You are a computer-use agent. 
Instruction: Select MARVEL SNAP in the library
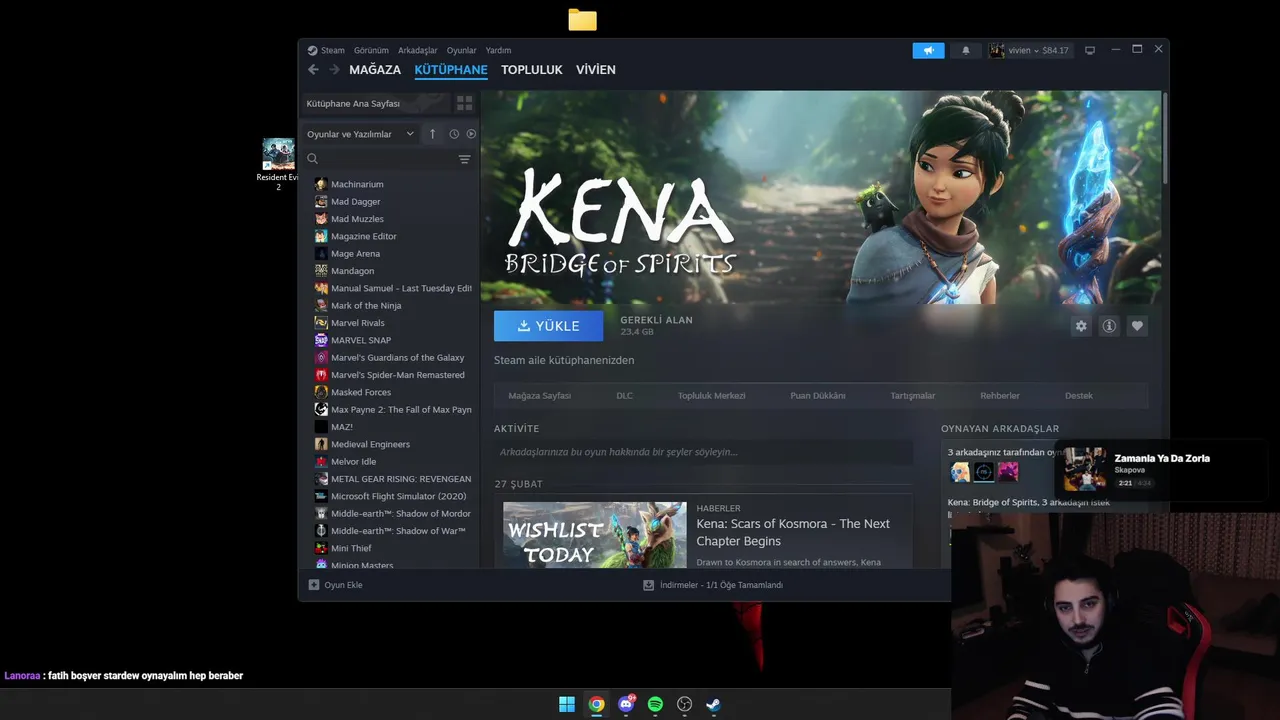coord(361,340)
